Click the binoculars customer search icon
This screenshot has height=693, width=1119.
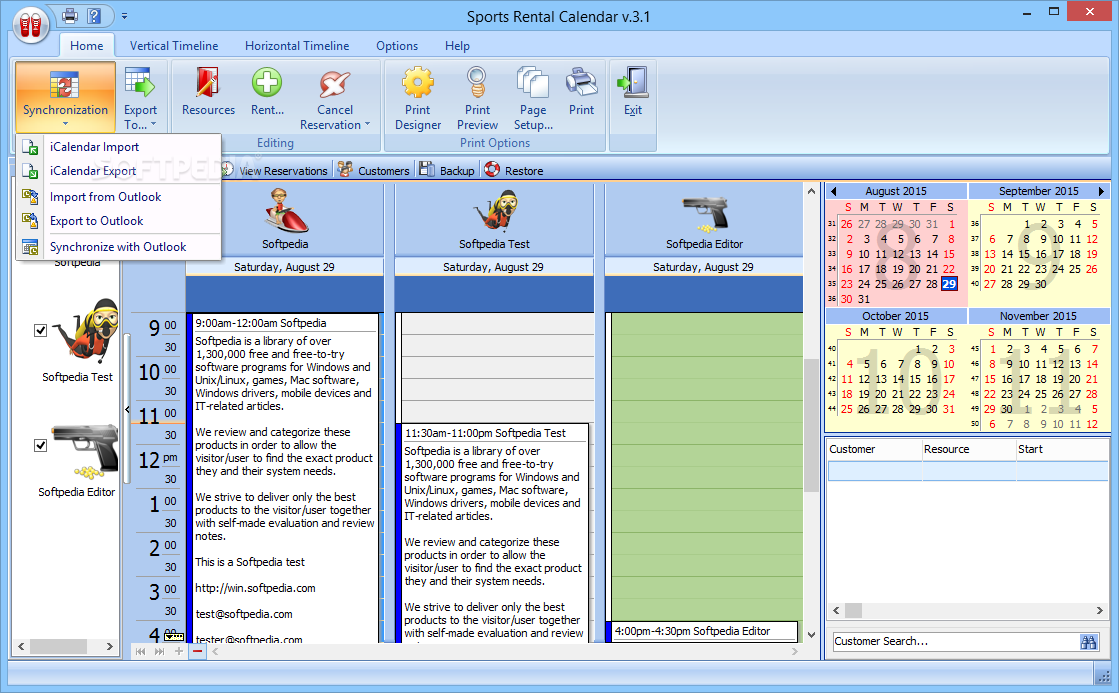[1088, 642]
